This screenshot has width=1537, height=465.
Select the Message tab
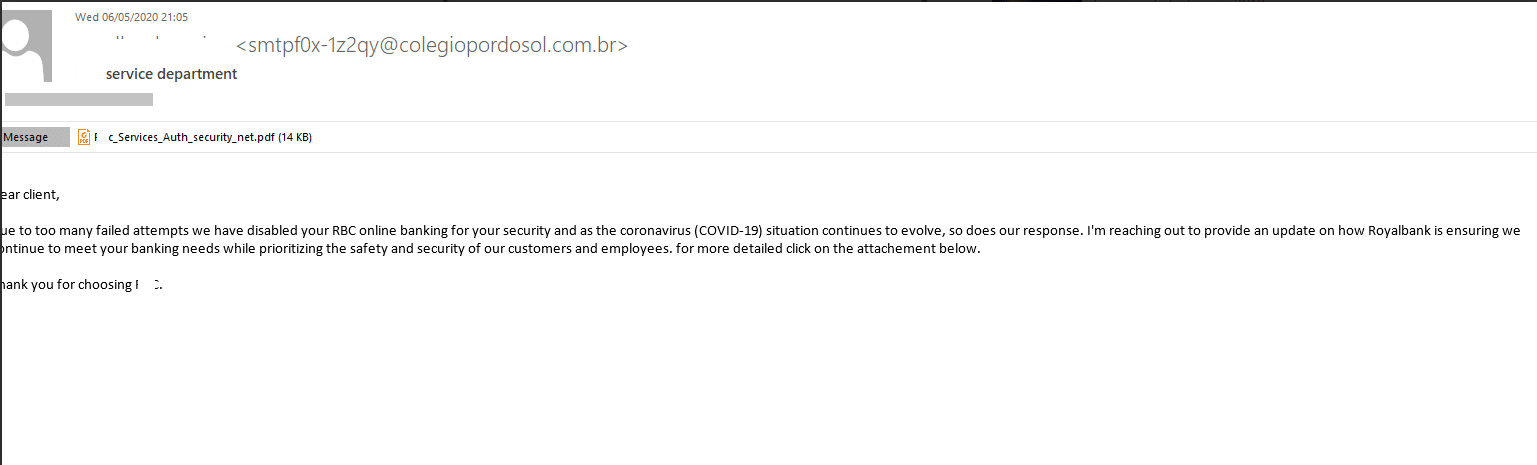35,137
